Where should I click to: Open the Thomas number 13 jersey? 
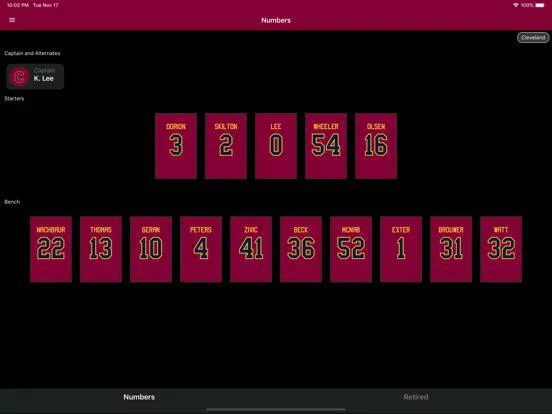101,249
